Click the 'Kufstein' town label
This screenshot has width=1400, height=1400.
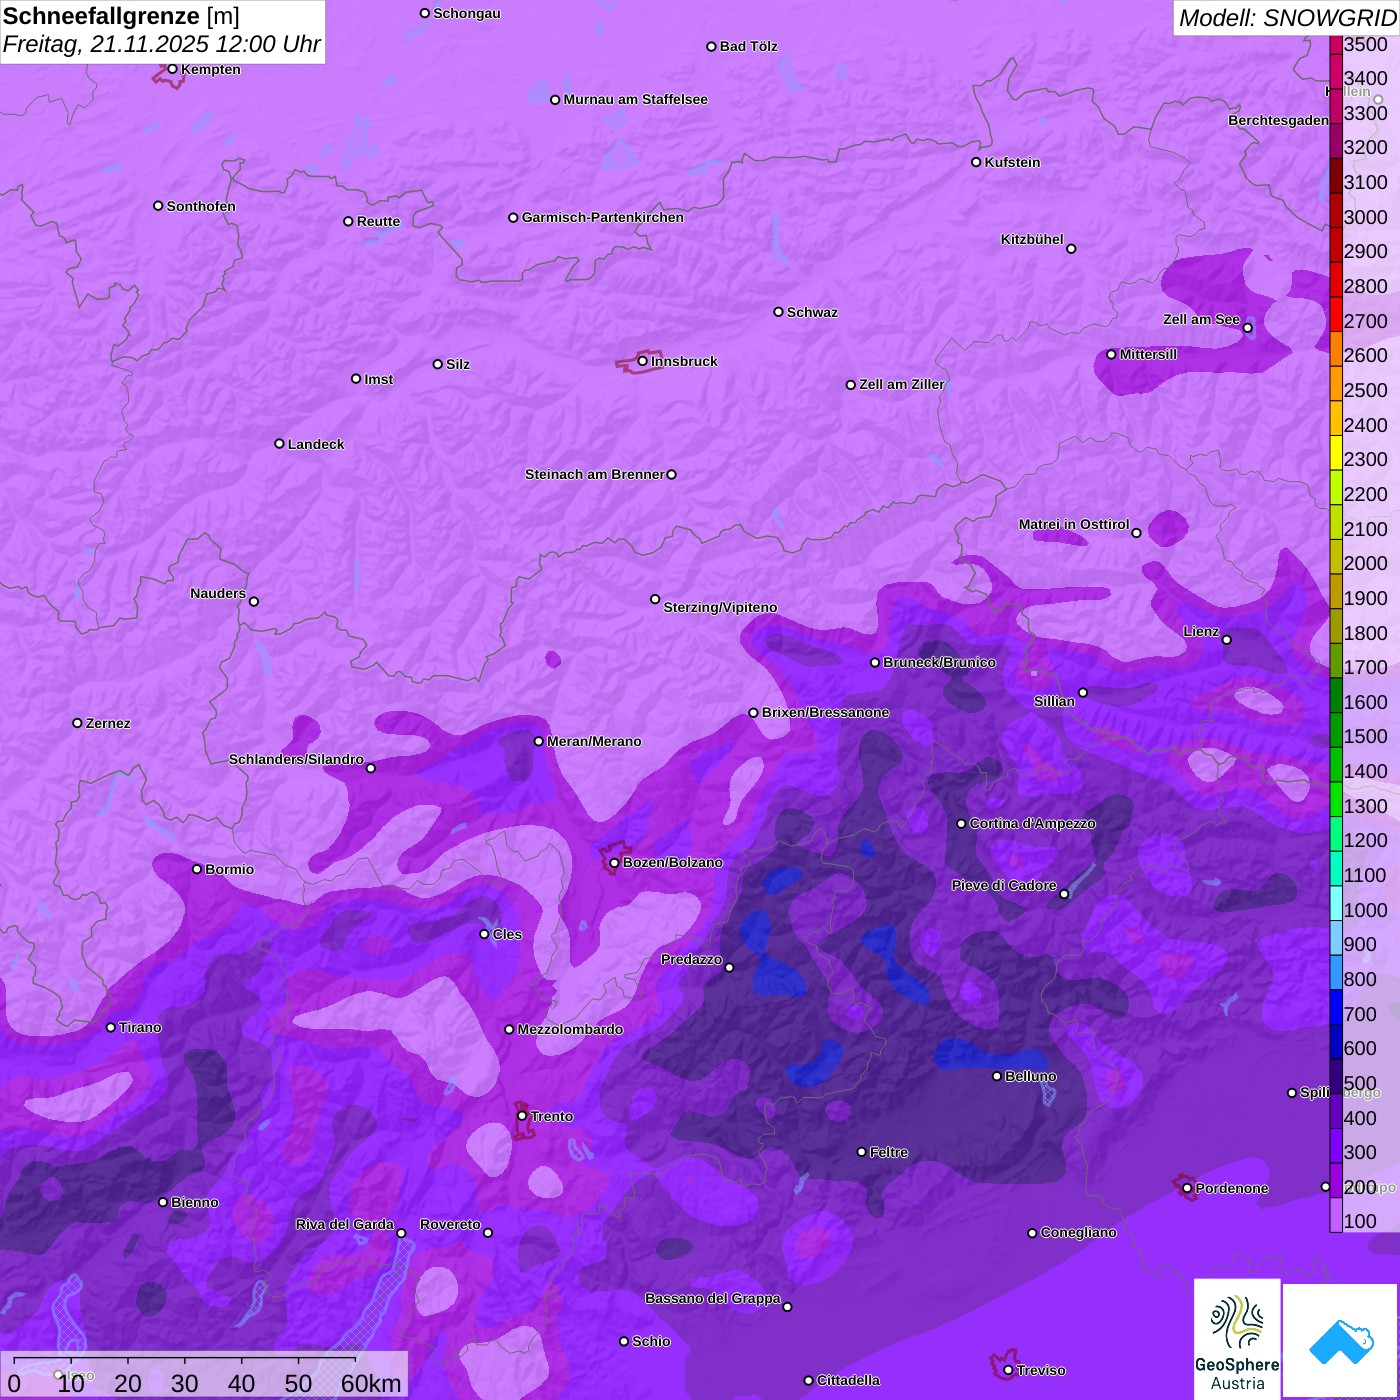coord(1012,162)
